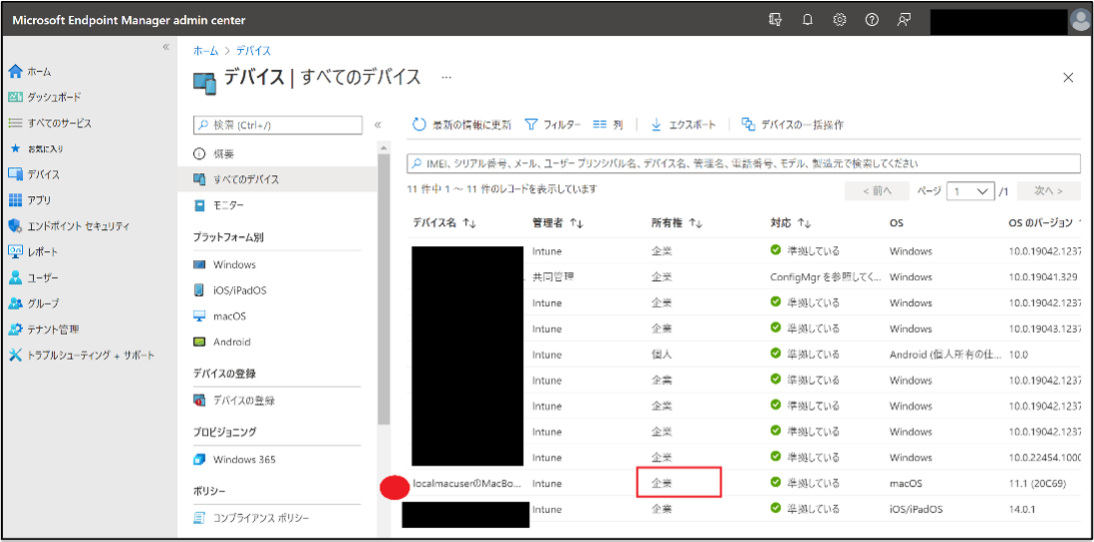Click the 前へ previous page button
The image size is (1094, 542).
coord(876,190)
